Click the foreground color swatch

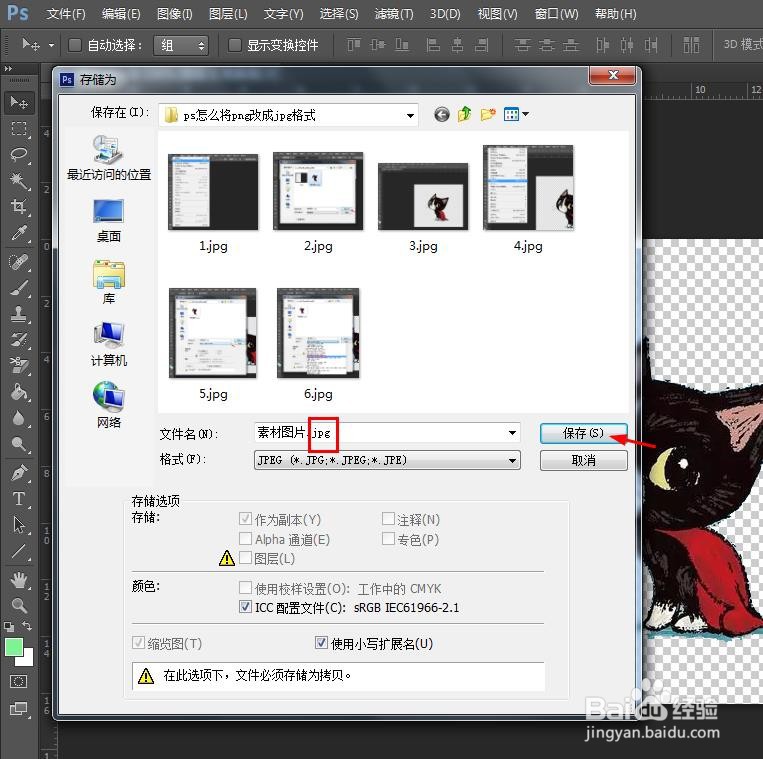[14, 648]
